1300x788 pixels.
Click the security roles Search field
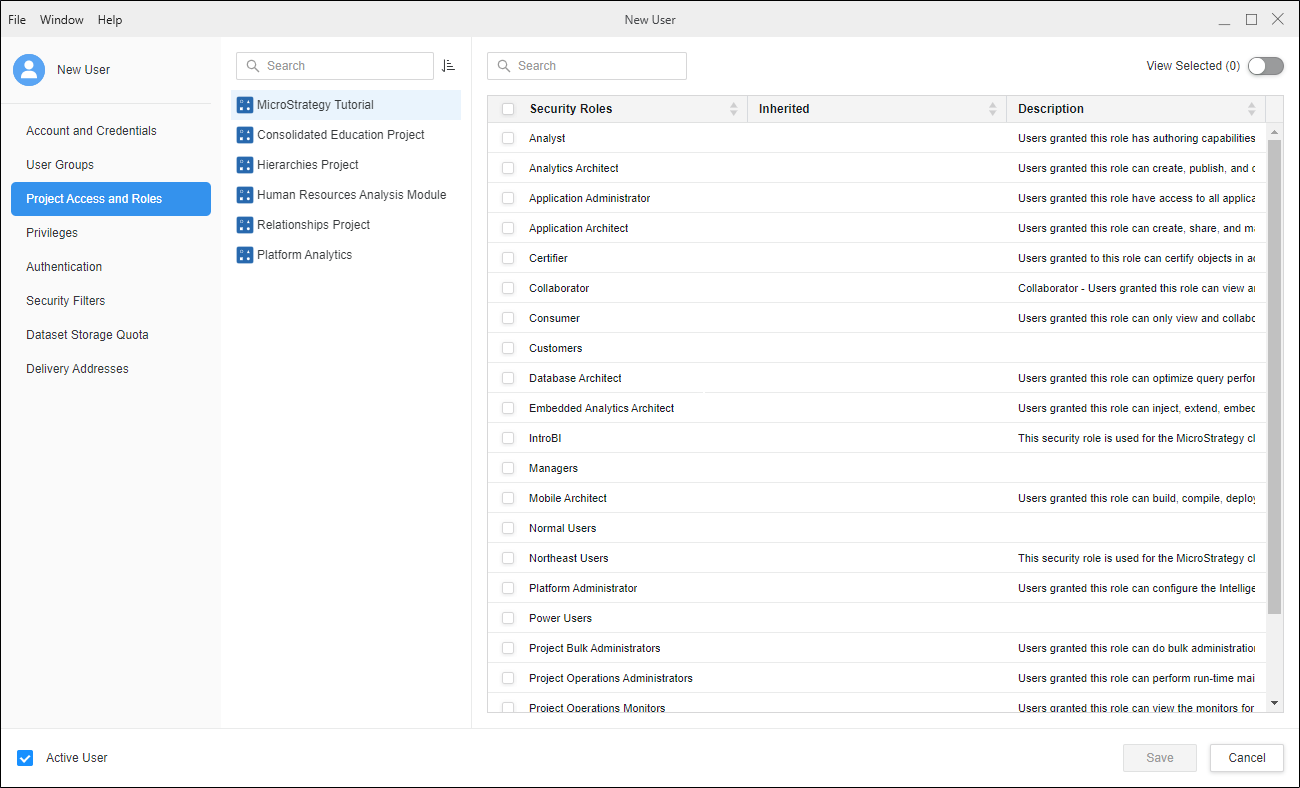click(587, 66)
